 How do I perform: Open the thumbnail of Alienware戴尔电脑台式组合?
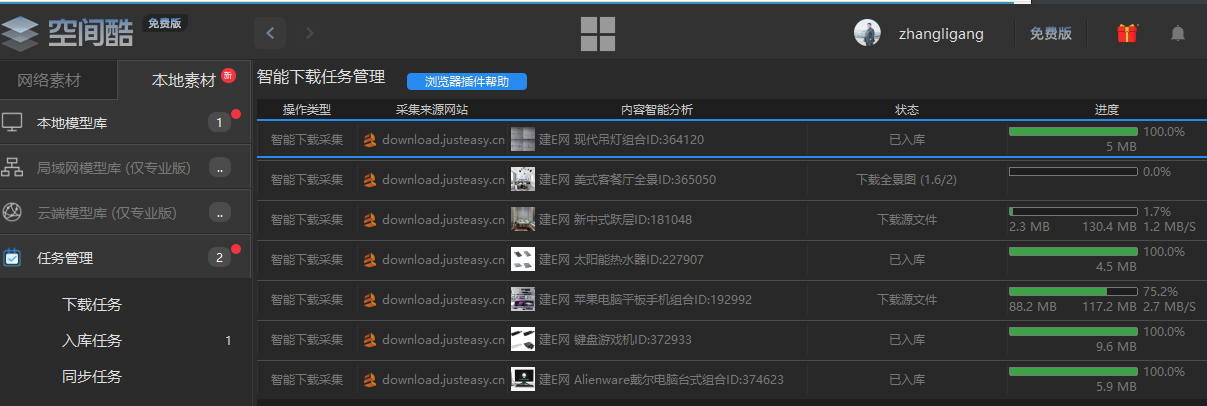coord(523,379)
